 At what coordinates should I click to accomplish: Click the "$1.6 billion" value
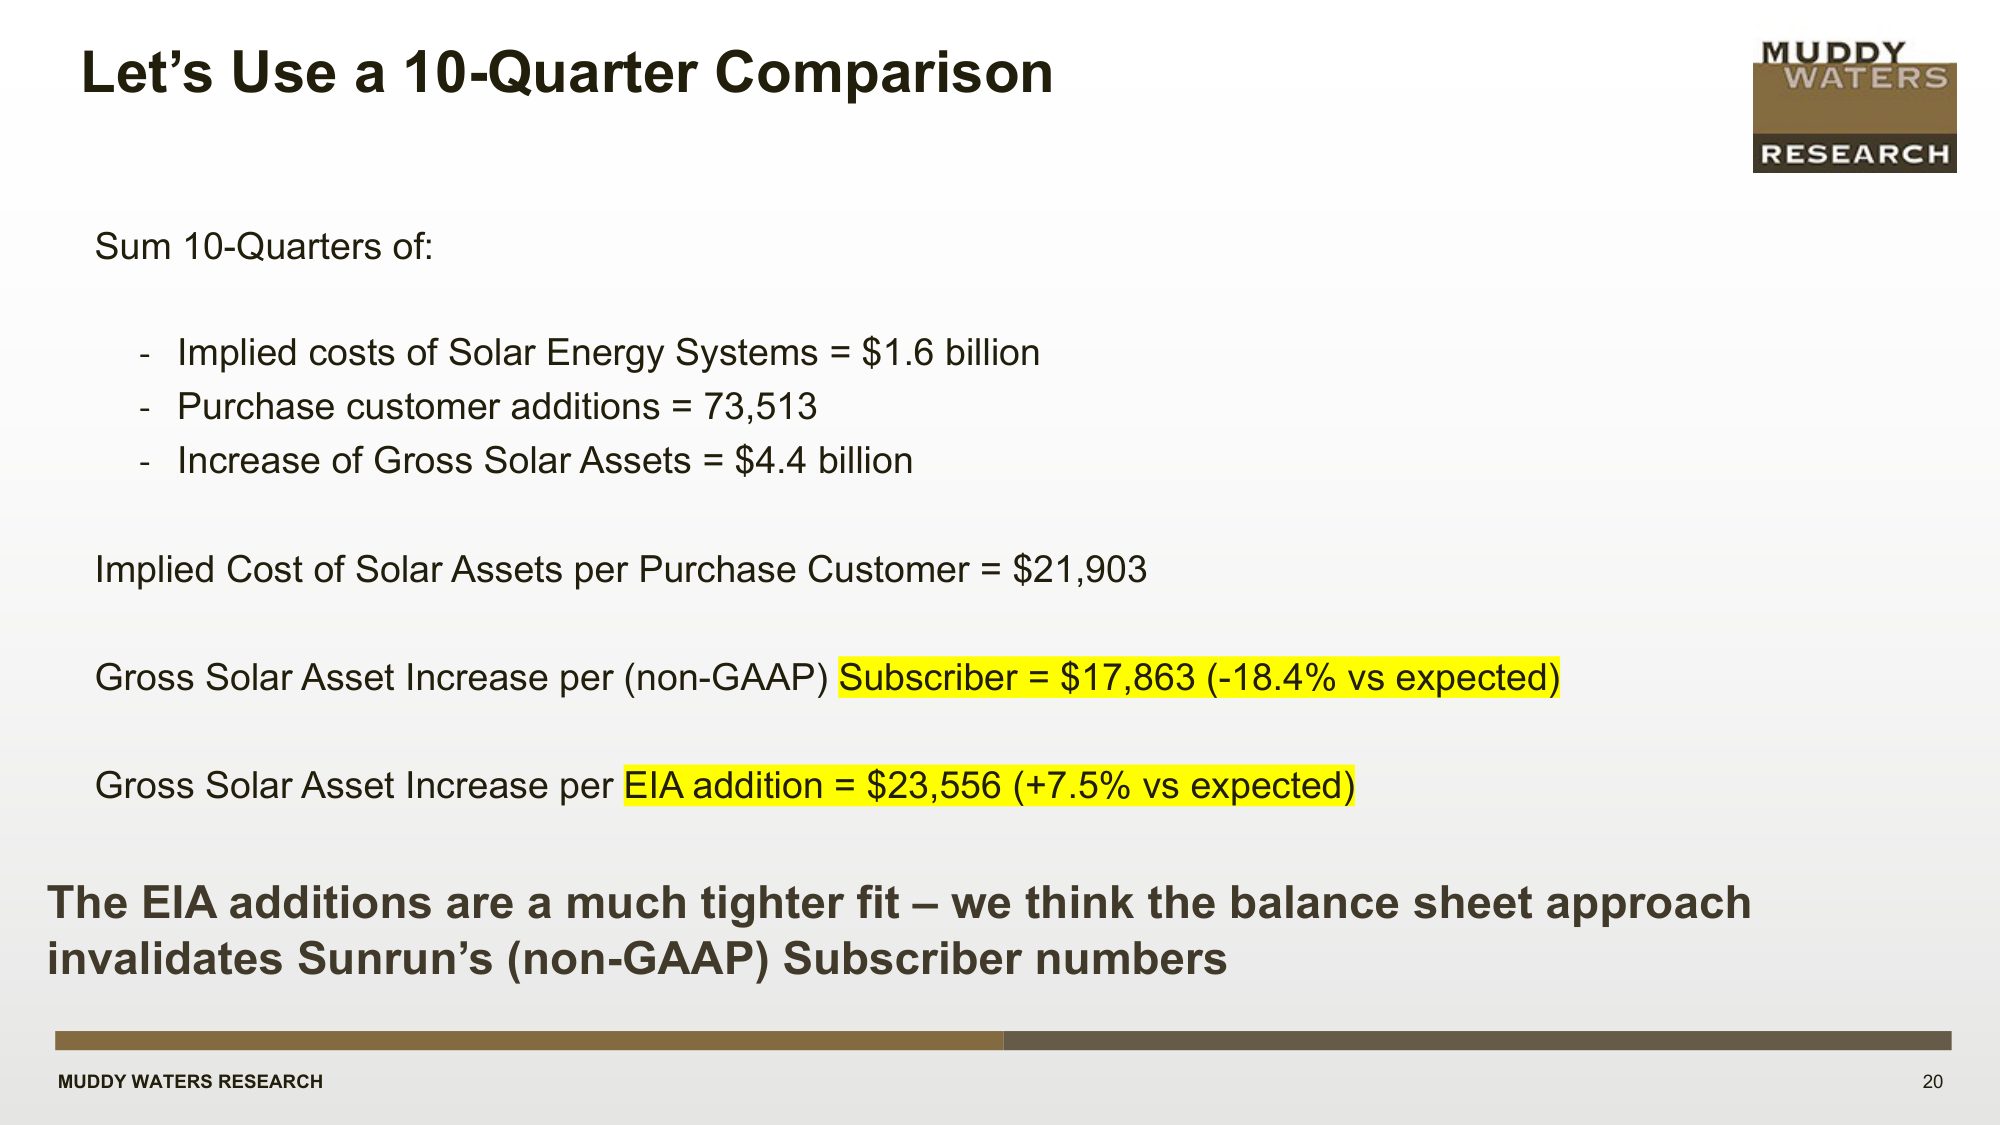(x=950, y=353)
